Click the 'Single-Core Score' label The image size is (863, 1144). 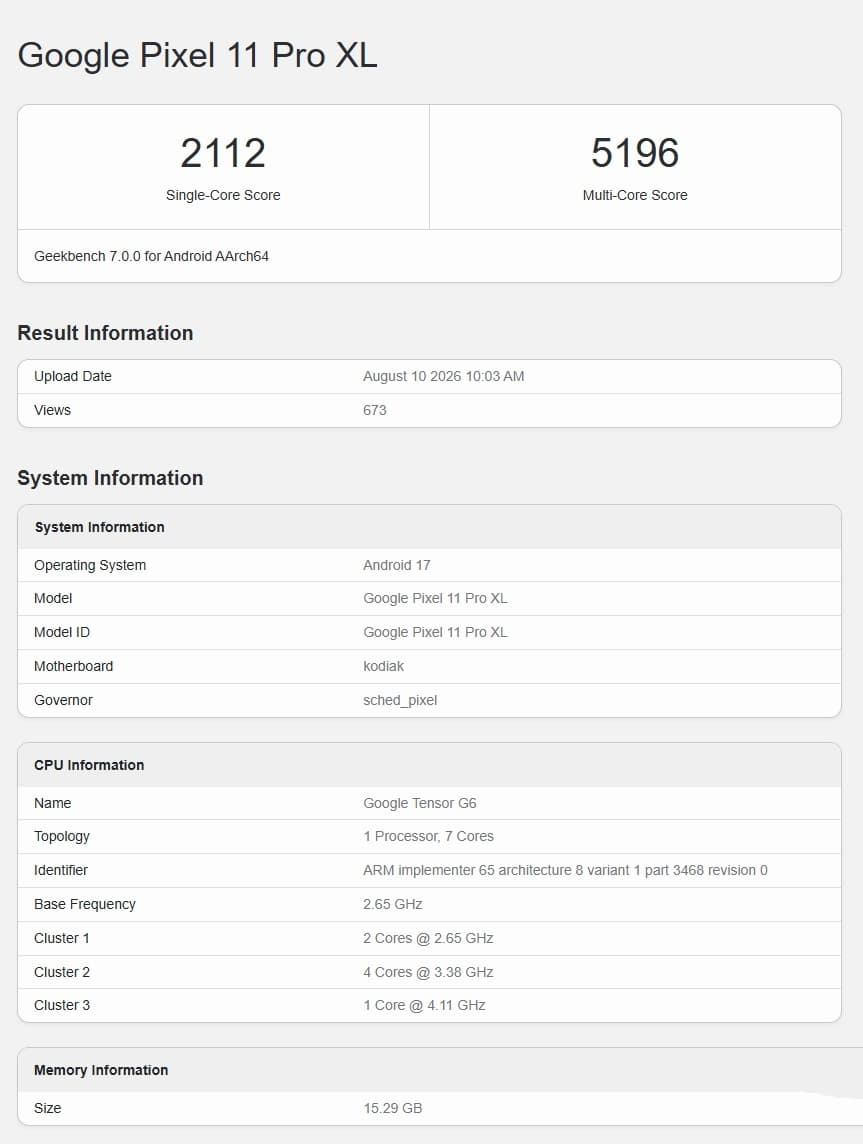(x=222, y=195)
